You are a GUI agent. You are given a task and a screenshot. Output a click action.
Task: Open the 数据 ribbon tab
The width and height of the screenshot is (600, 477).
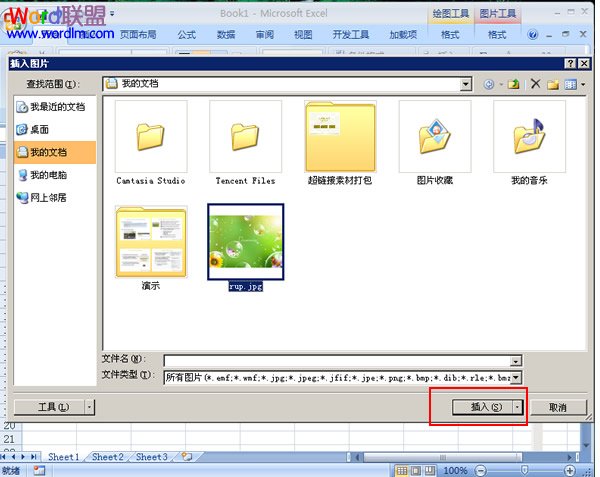(x=226, y=35)
